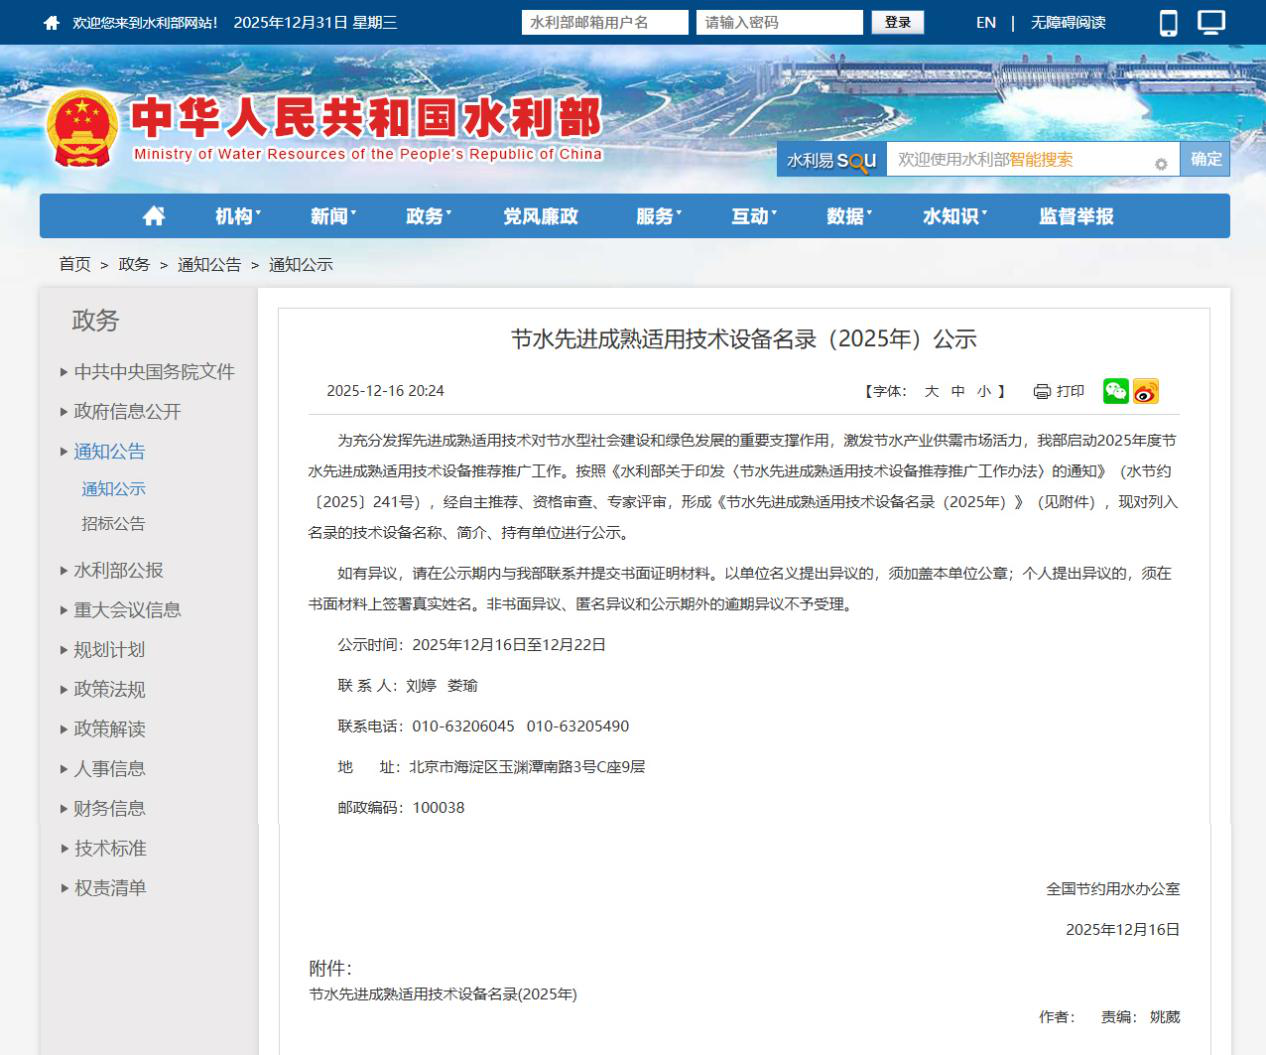The width and height of the screenshot is (1266, 1055).
Task: Open the attachment 节水先进成熟适用技术设备名录(2025年)
Action: point(443,994)
